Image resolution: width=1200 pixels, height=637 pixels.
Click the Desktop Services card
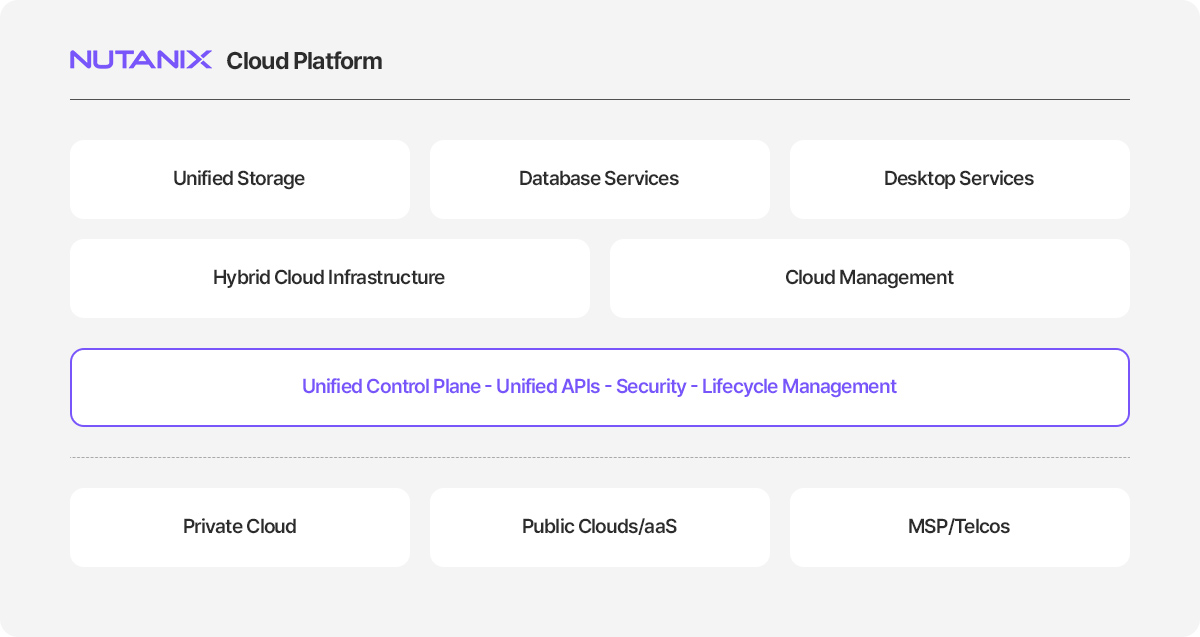tap(960, 179)
